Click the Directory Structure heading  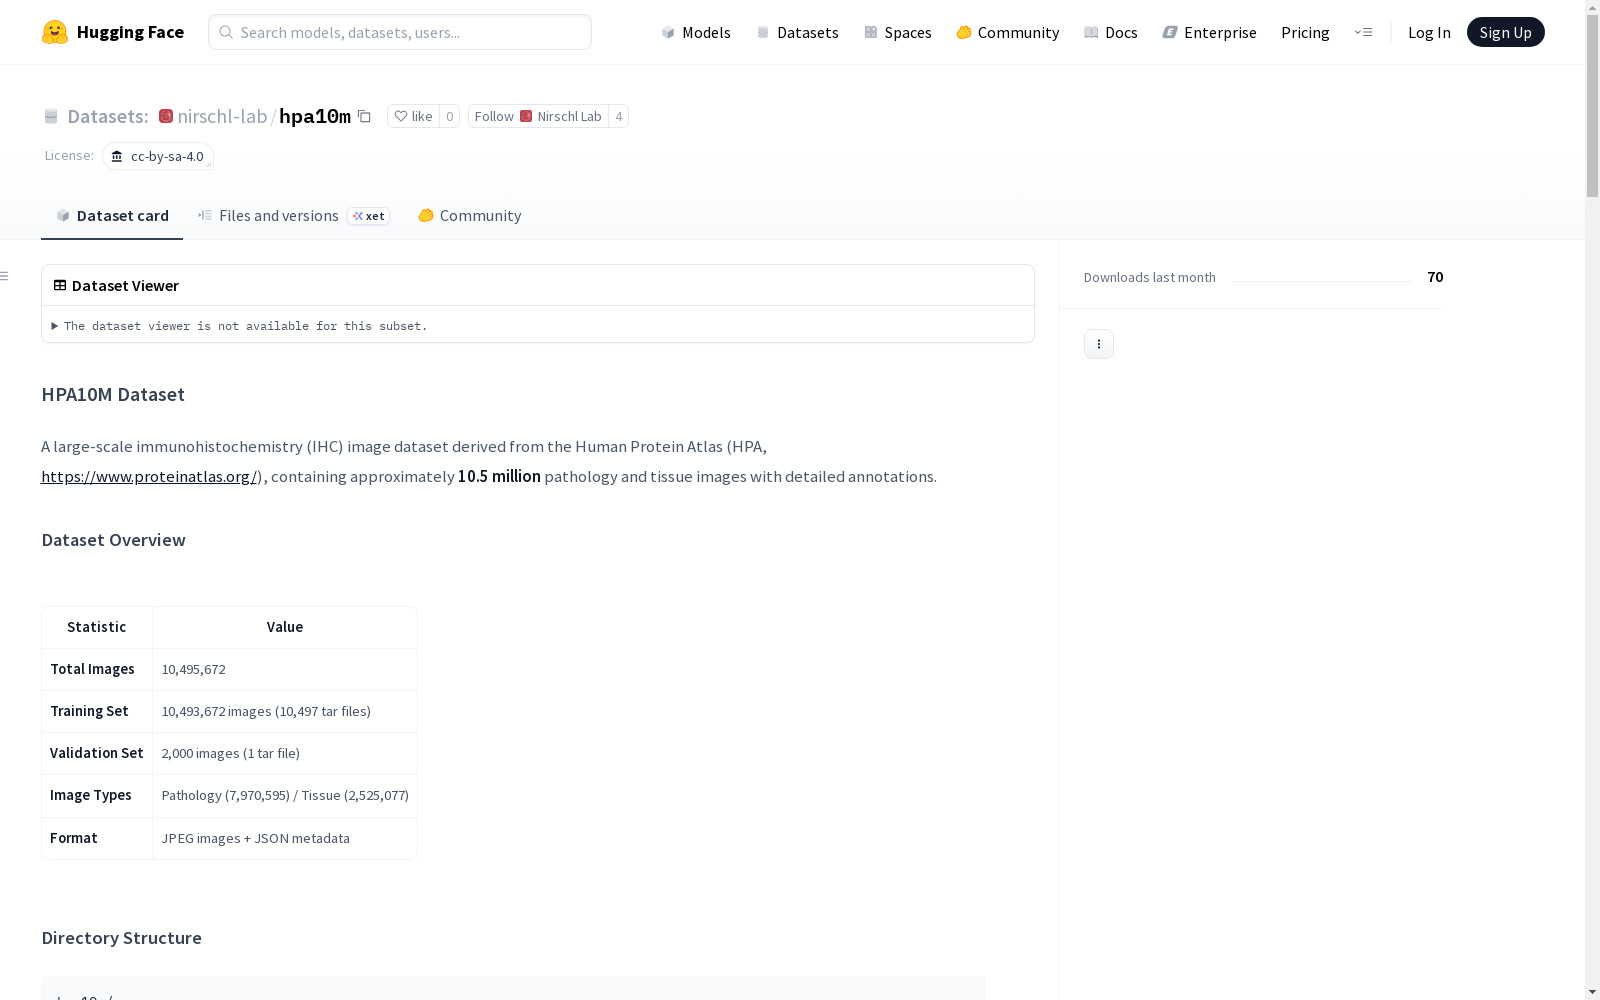(x=122, y=938)
